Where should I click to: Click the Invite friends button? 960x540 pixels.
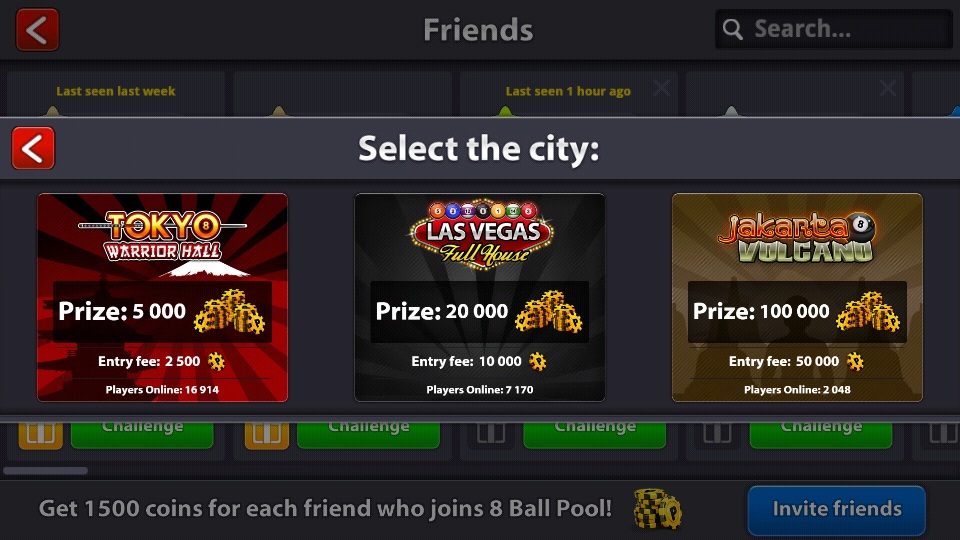(x=836, y=509)
